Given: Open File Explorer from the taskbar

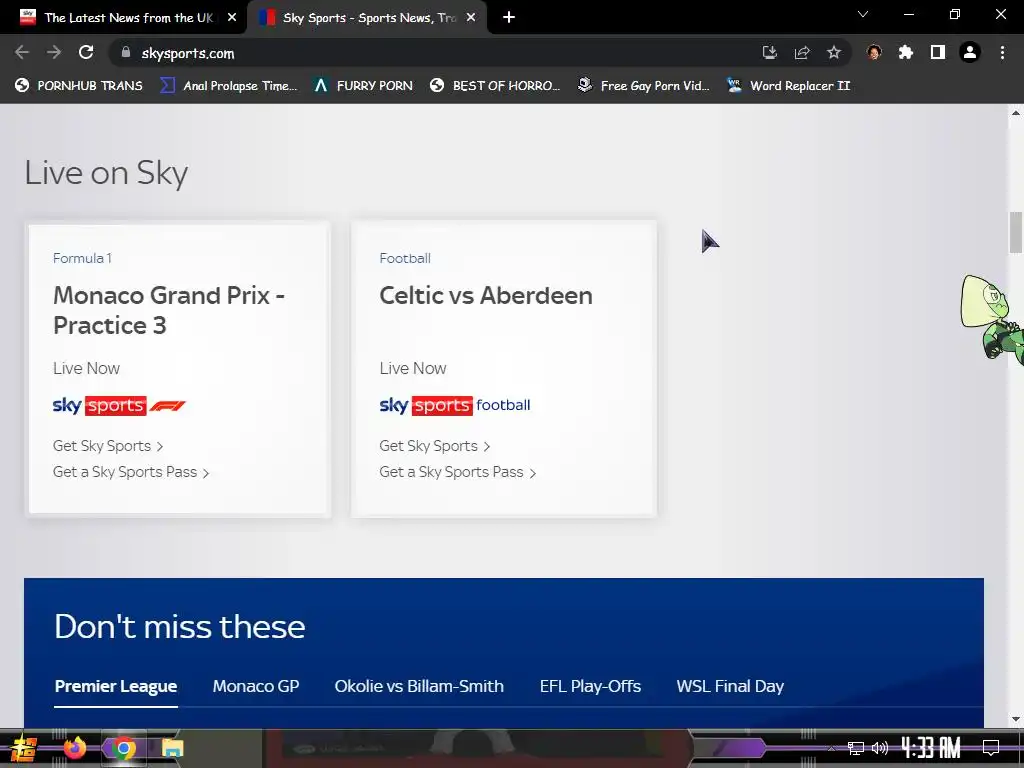Looking at the screenshot, I should 172,748.
